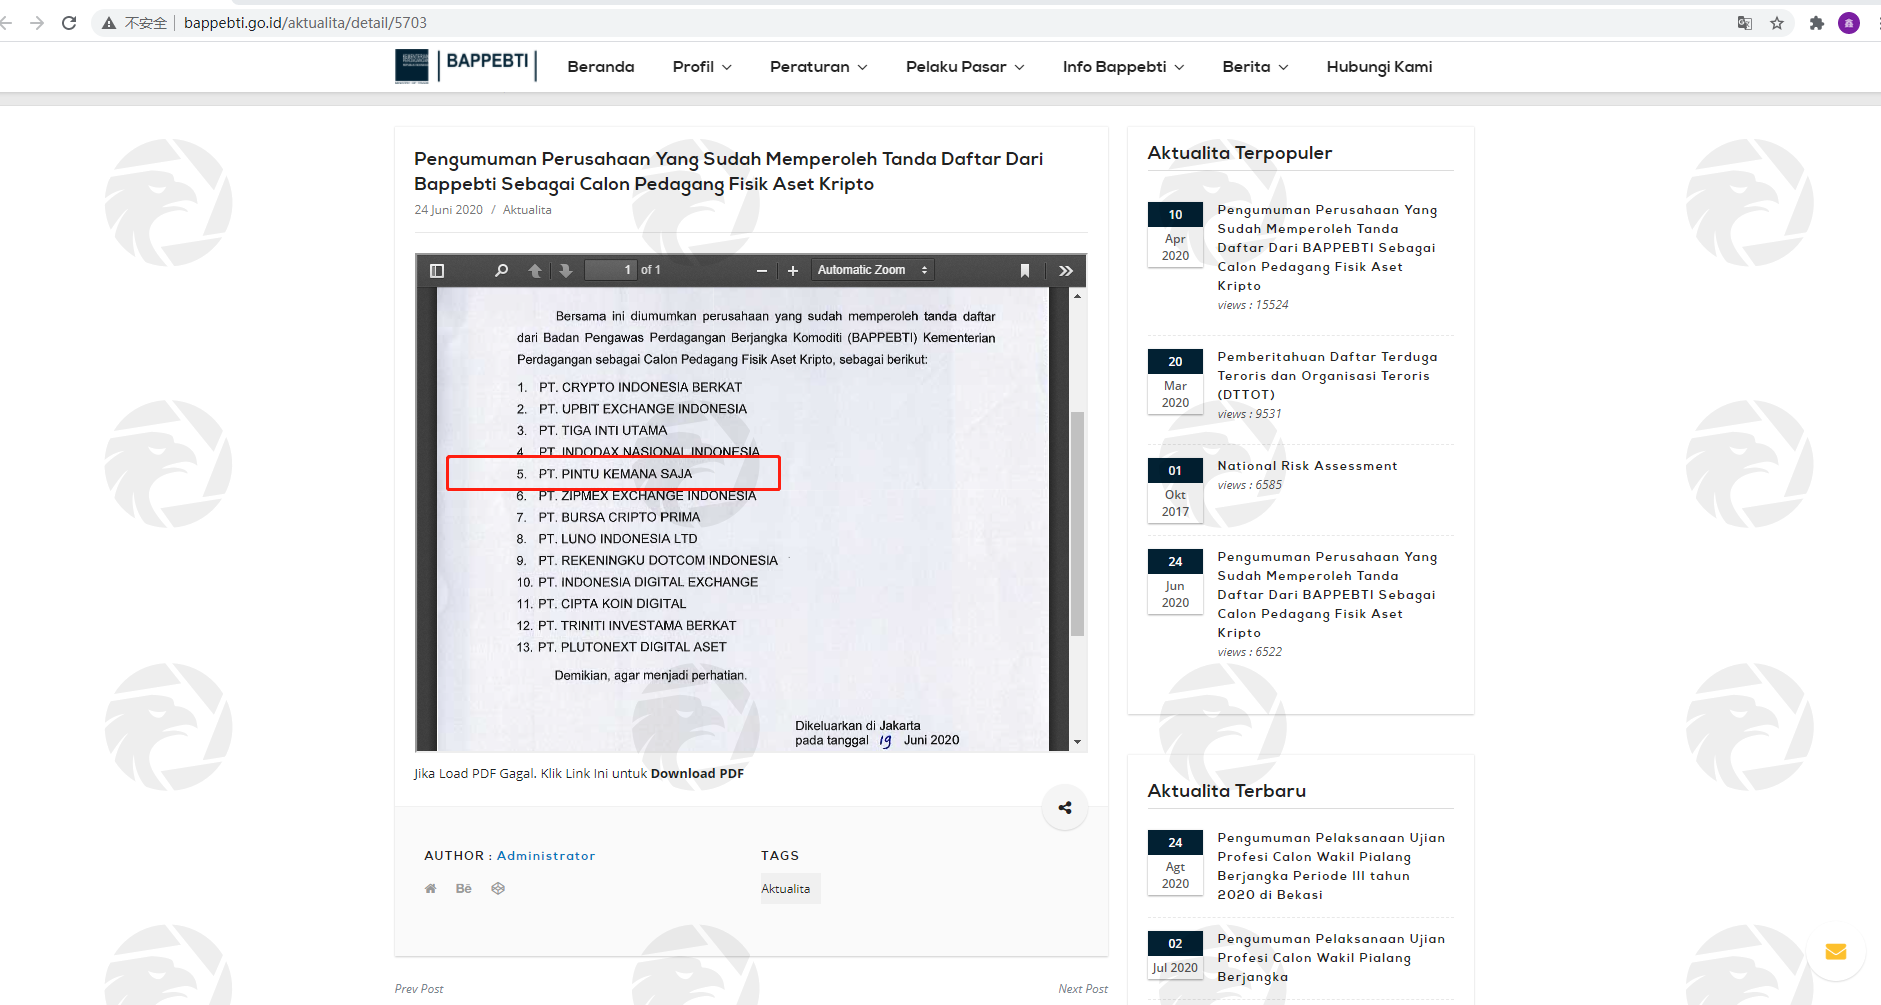
Task: Click the PDF scrollbar up arrow
Action: tap(1077, 296)
